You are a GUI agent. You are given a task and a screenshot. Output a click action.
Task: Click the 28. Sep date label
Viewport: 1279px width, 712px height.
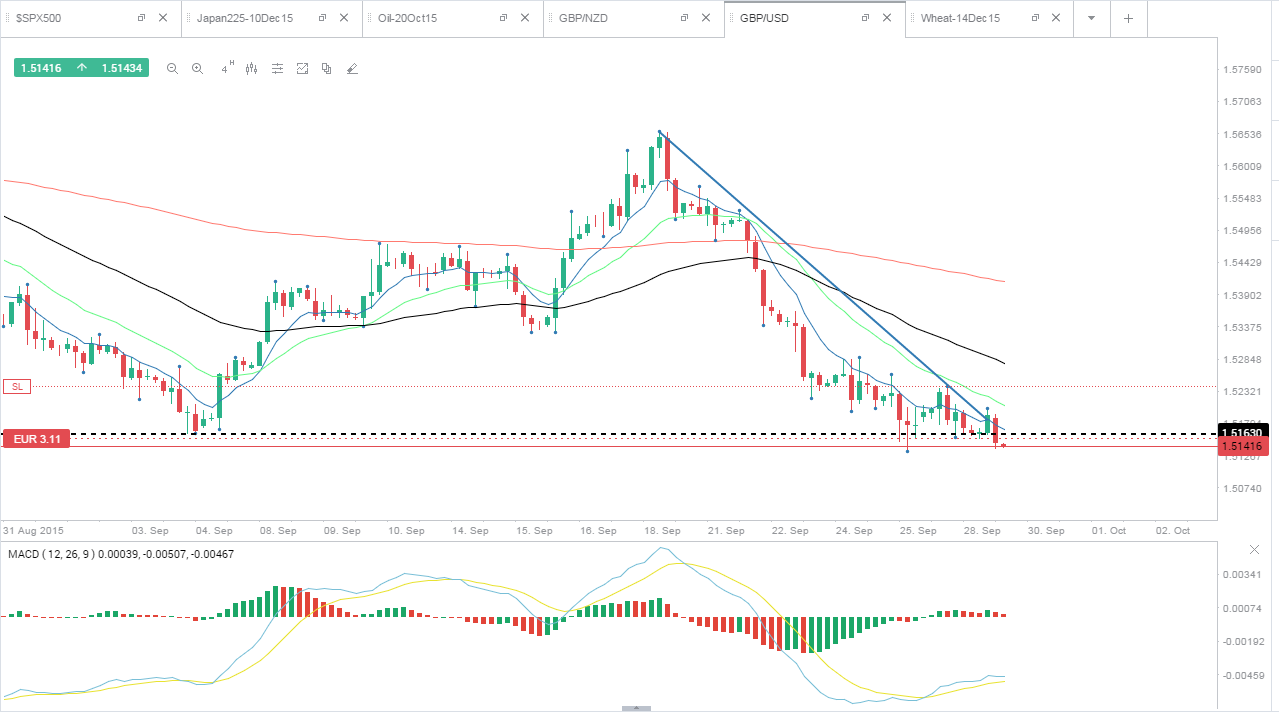983,530
